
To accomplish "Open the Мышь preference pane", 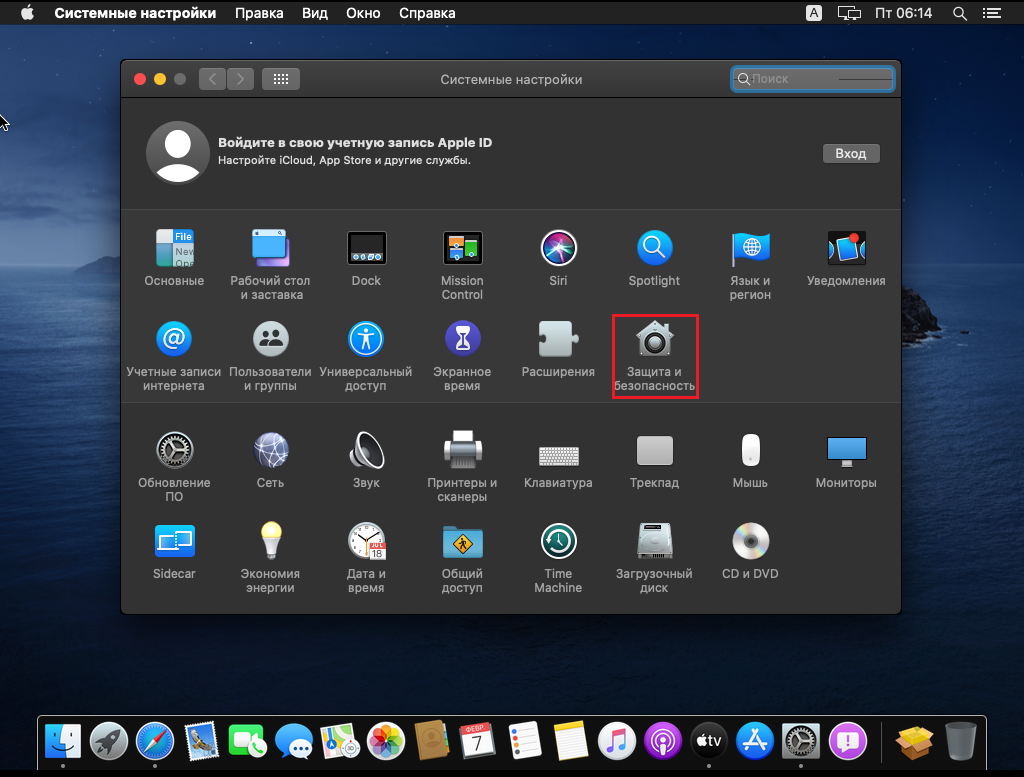I will [750, 450].
